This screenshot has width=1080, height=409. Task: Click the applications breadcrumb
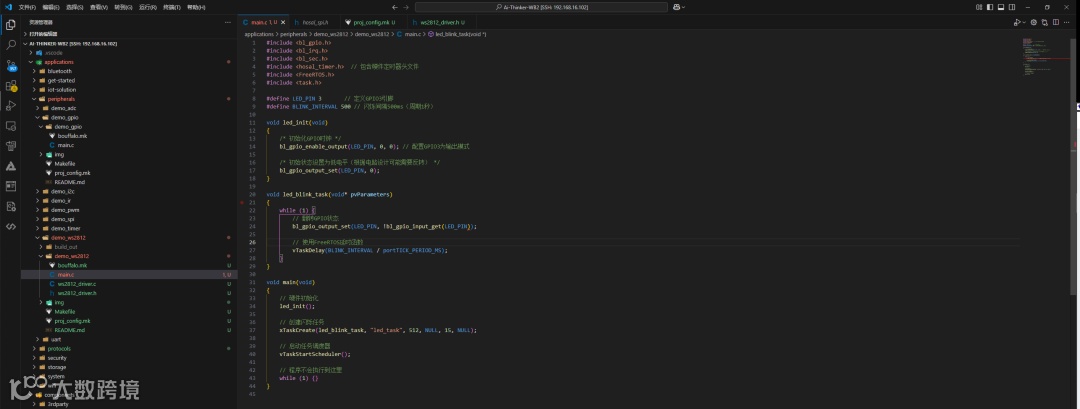tap(259, 34)
